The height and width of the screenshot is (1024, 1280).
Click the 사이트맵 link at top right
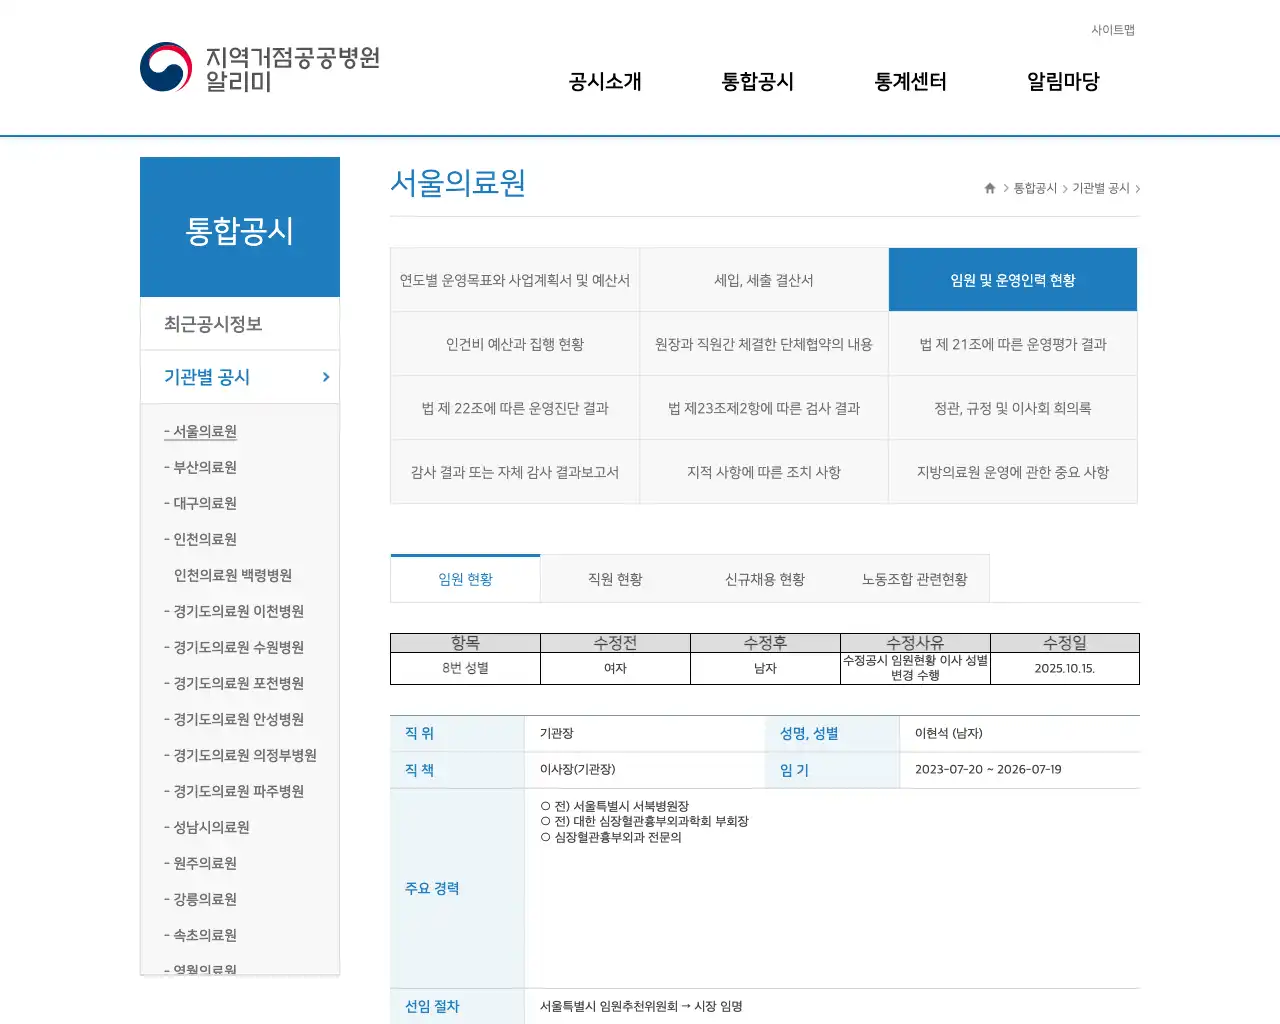click(x=1113, y=30)
